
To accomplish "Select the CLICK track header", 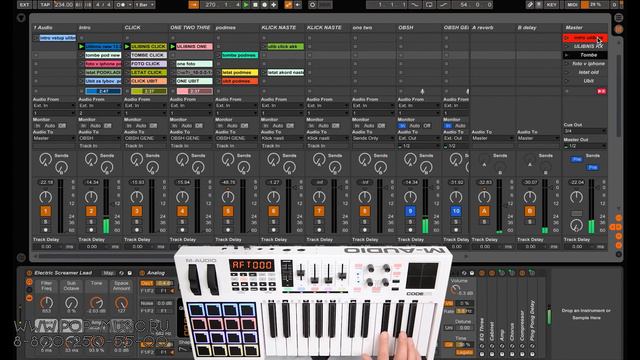I will pyautogui.click(x=145, y=27).
